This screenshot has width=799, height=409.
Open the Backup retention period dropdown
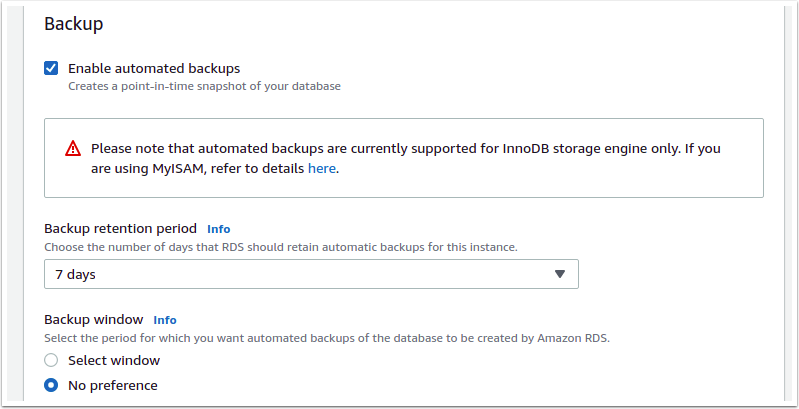(x=311, y=274)
